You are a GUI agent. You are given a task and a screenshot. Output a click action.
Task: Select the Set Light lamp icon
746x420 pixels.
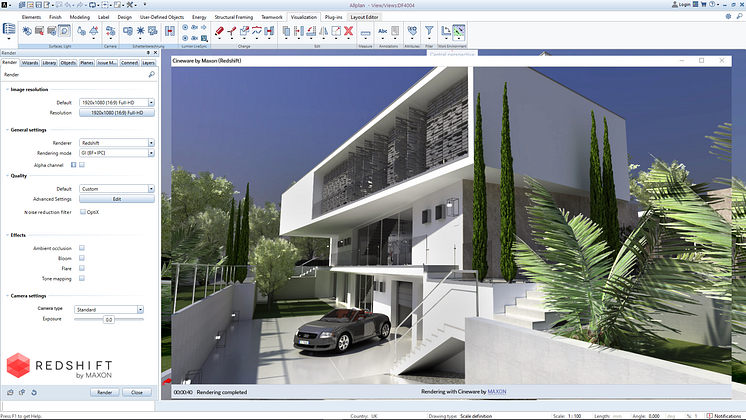(94, 31)
